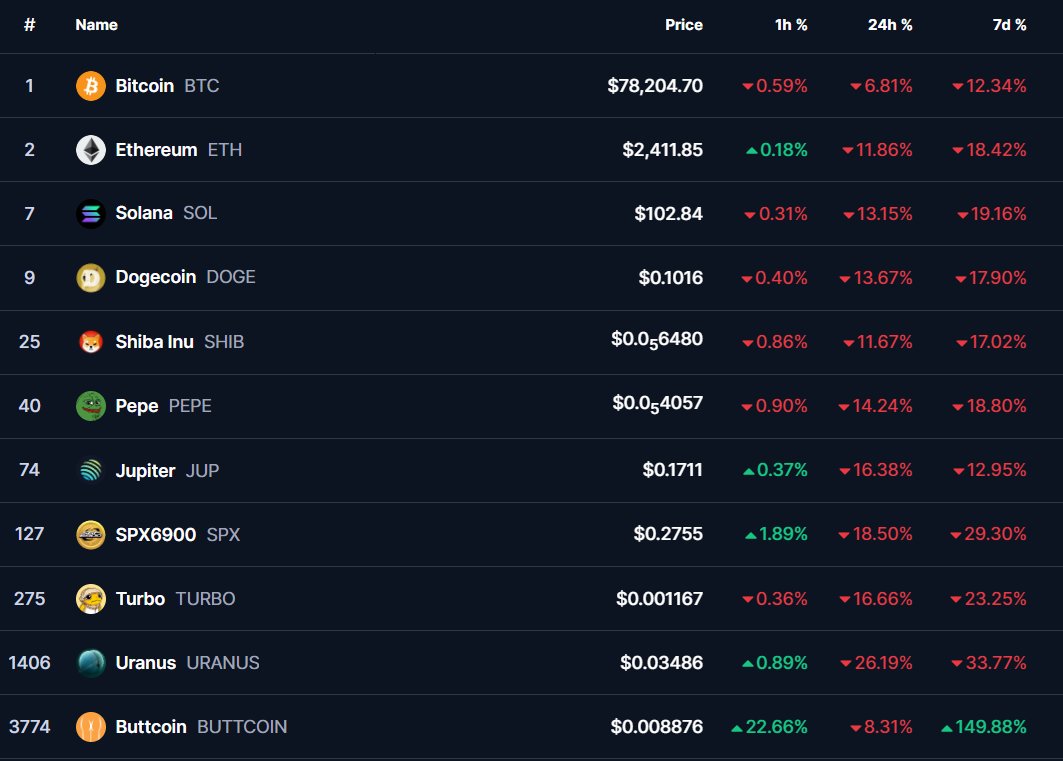Click the Bitcoin orange logo icon
1063x761 pixels.
(91, 86)
